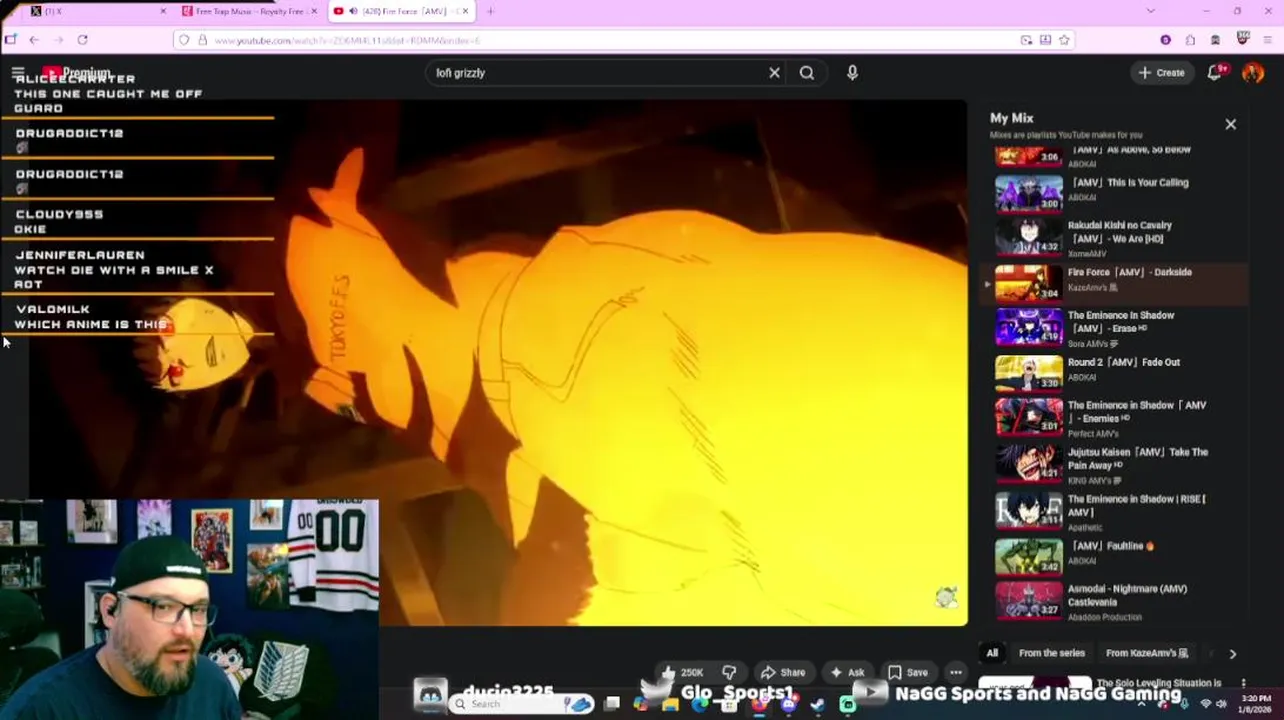Go back in the browser

pyautogui.click(x=34, y=40)
